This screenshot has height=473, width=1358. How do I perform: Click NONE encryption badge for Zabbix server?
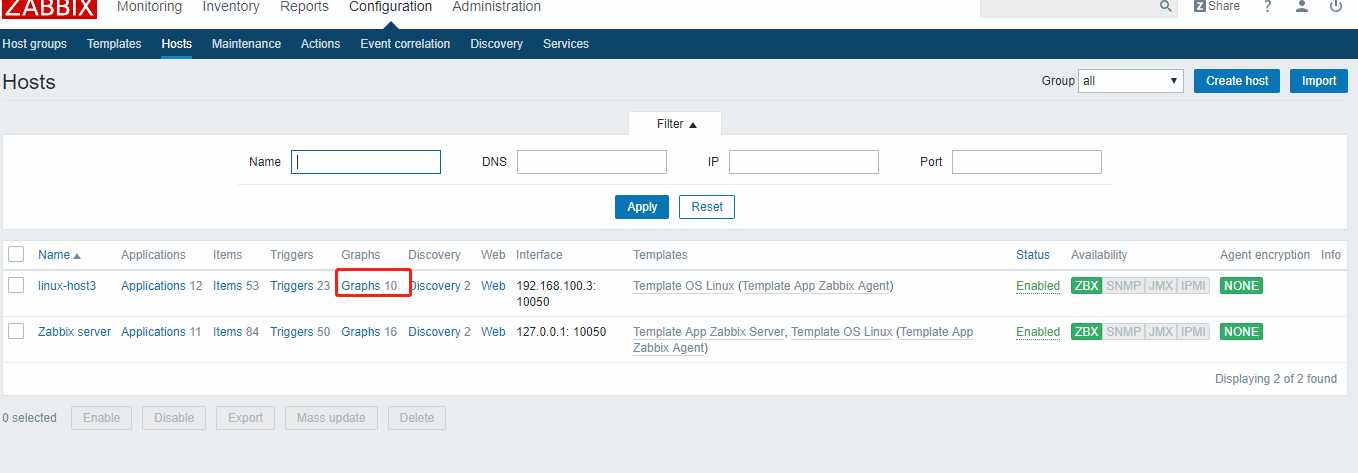click(x=1241, y=332)
